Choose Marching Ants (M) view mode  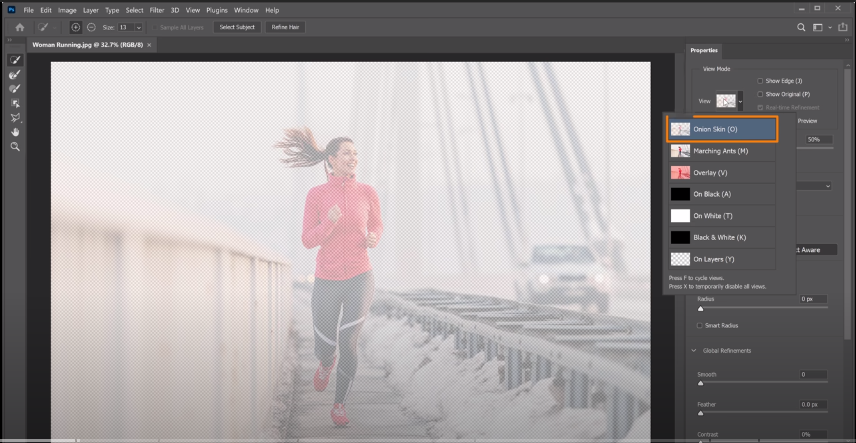click(722, 151)
